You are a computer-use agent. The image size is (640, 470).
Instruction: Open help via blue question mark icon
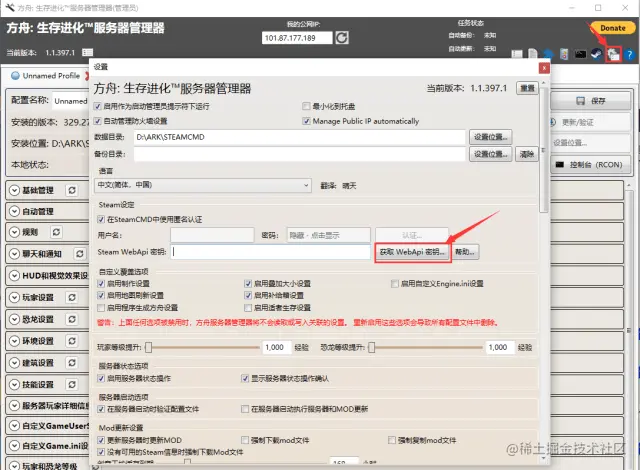629,54
